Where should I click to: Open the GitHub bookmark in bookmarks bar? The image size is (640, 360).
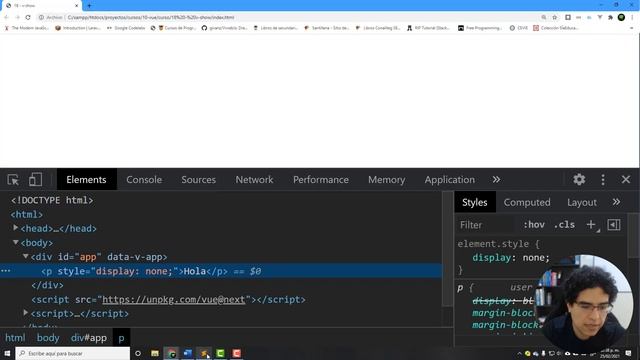[224, 28]
